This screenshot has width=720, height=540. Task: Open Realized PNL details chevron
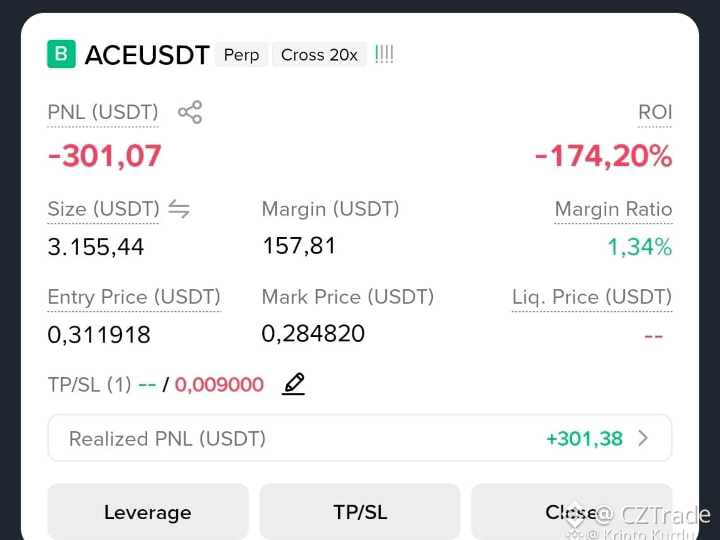click(x=643, y=438)
